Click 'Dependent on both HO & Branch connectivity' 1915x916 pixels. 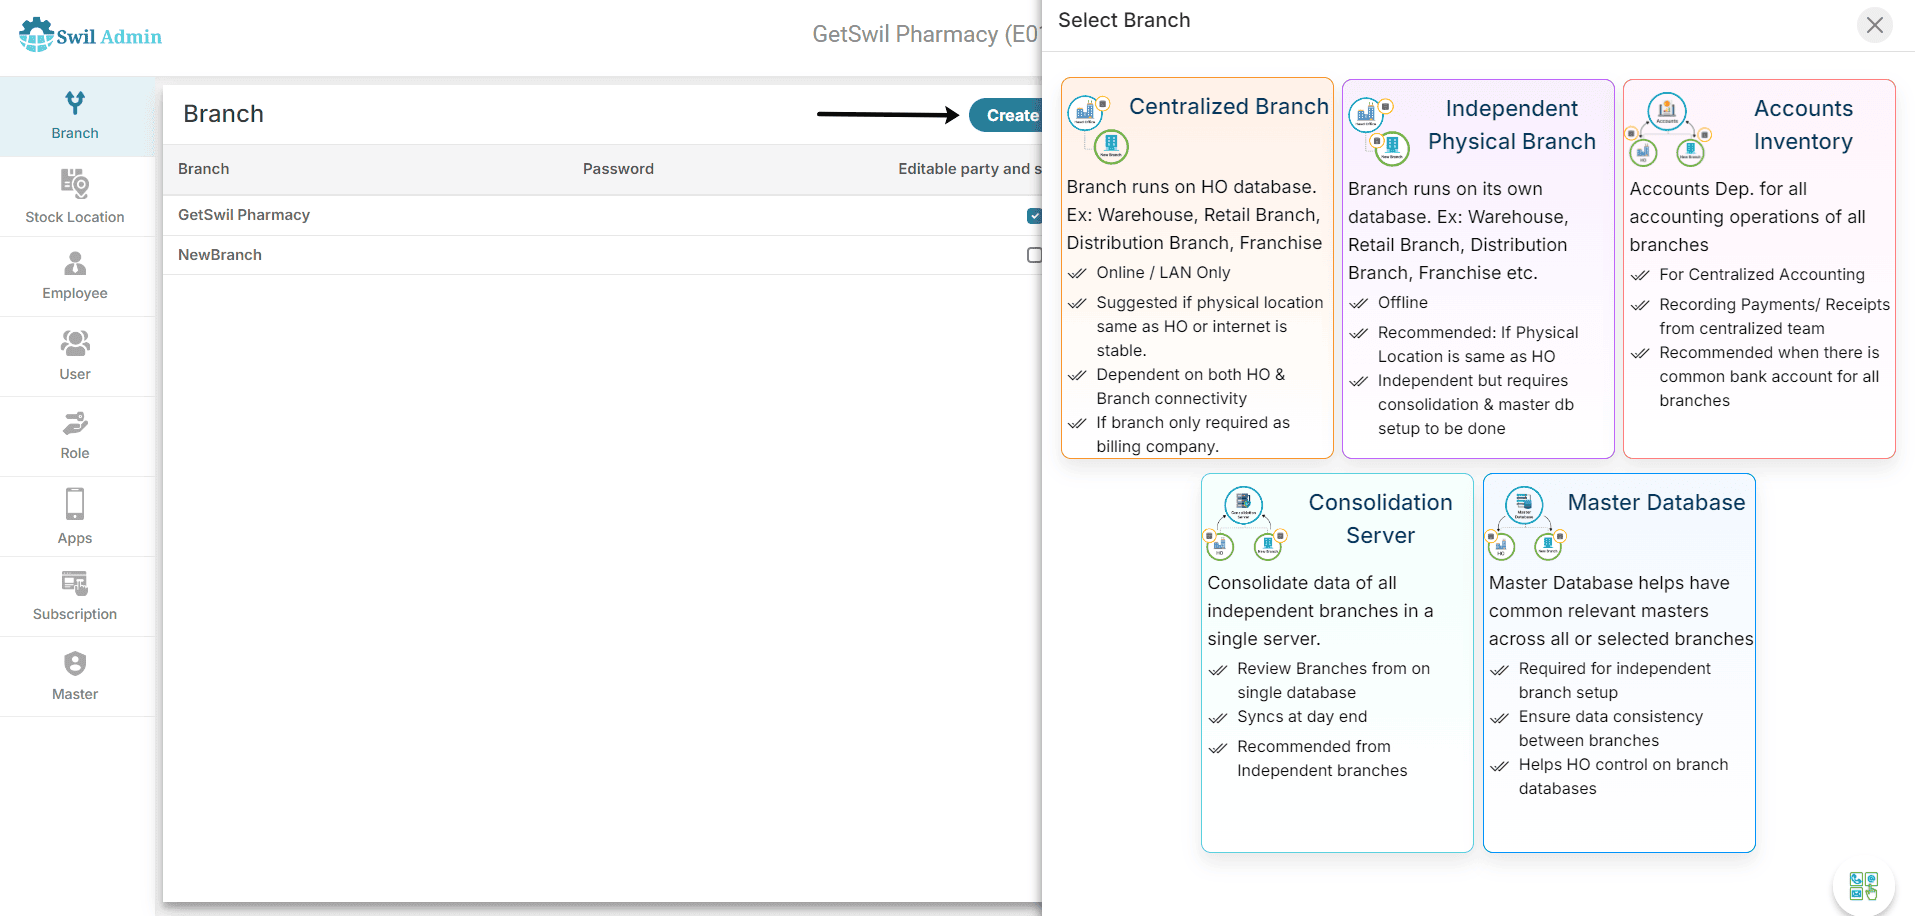[x=1191, y=386]
